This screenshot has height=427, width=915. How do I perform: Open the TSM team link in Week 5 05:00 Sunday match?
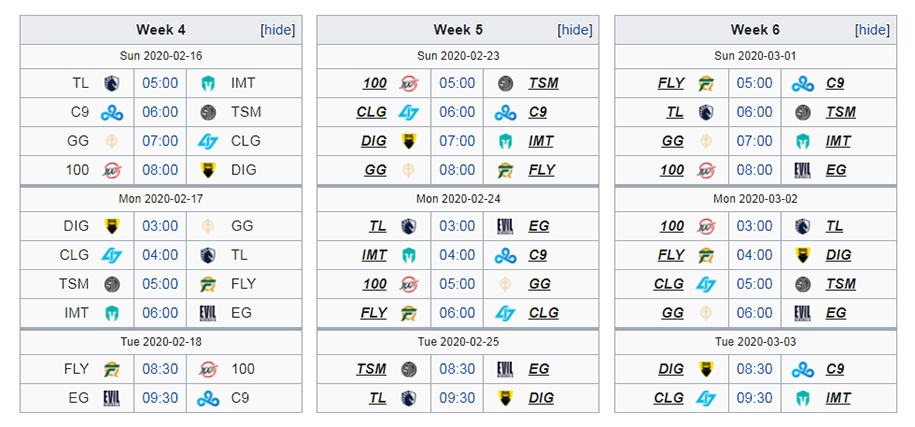tap(543, 83)
